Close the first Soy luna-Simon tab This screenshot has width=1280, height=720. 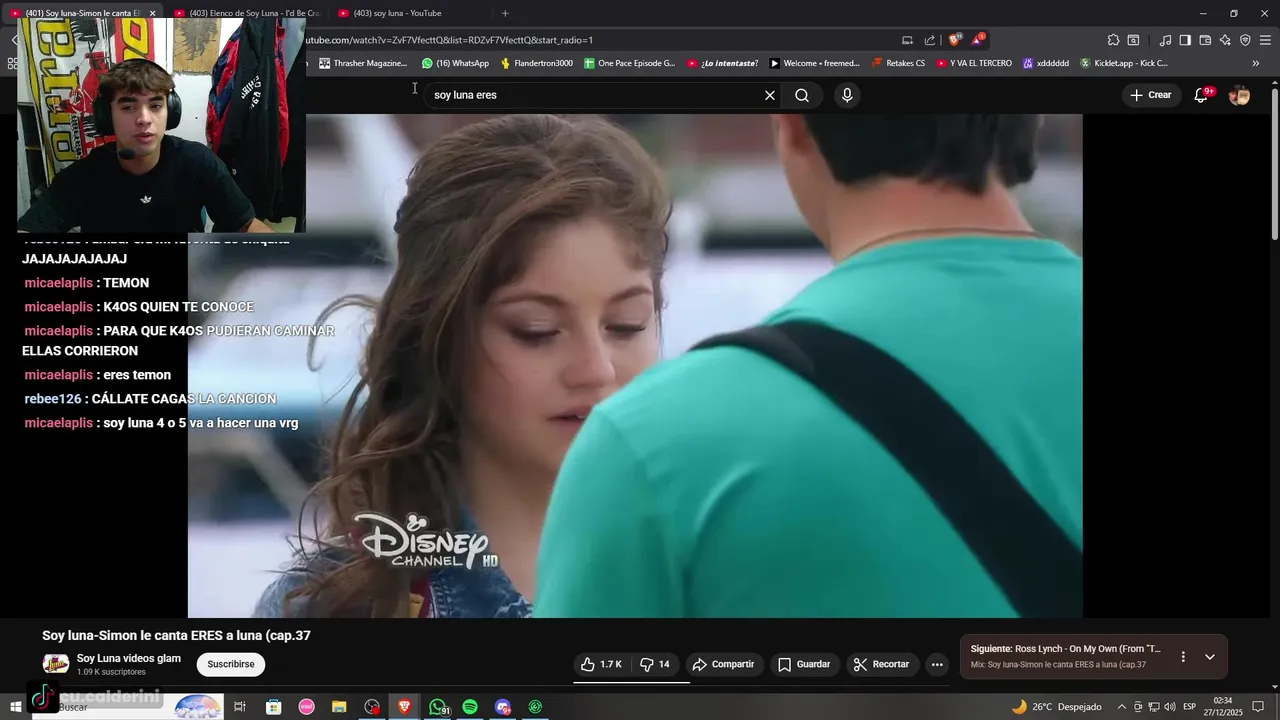152,13
